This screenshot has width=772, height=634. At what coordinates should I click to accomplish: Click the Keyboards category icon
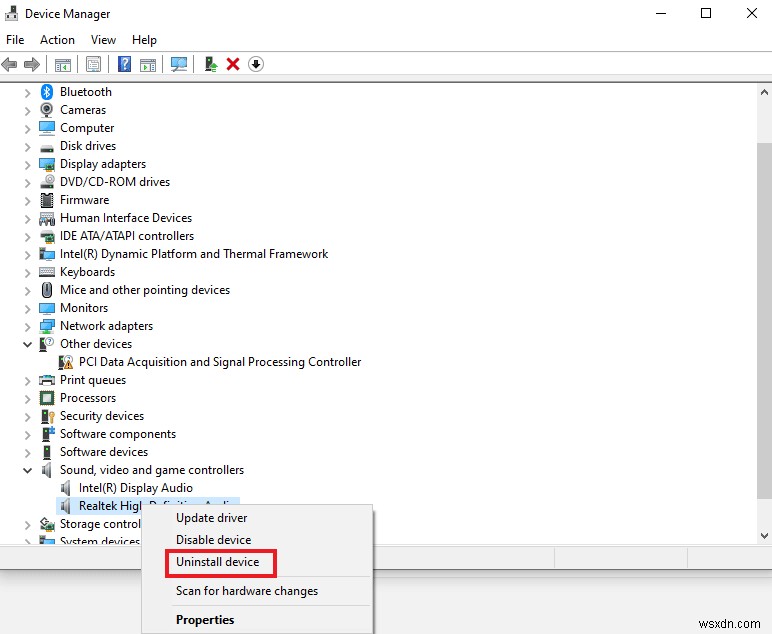click(x=47, y=272)
